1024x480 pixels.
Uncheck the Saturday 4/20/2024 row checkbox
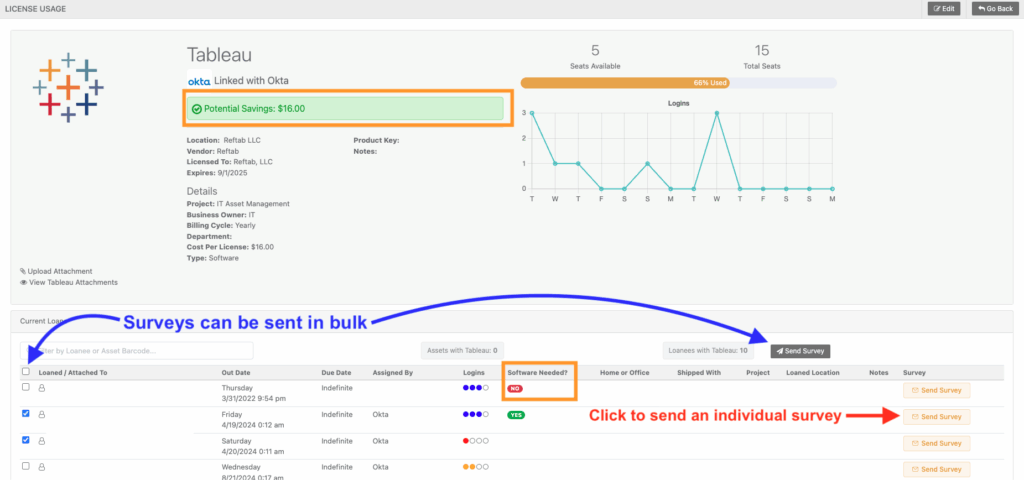point(26,439)
